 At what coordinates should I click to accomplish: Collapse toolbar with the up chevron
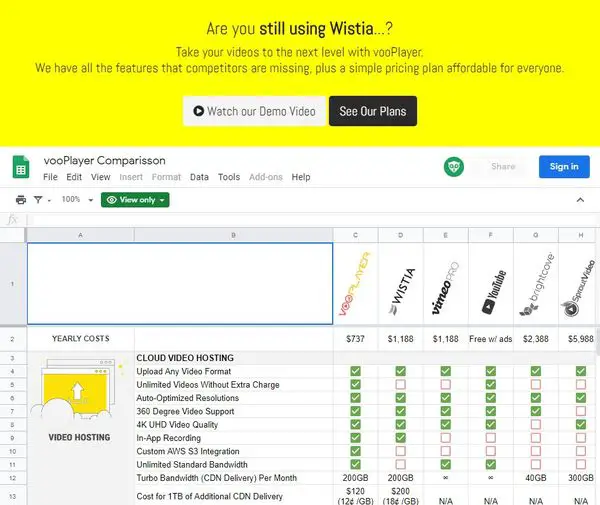pos(580,200)
